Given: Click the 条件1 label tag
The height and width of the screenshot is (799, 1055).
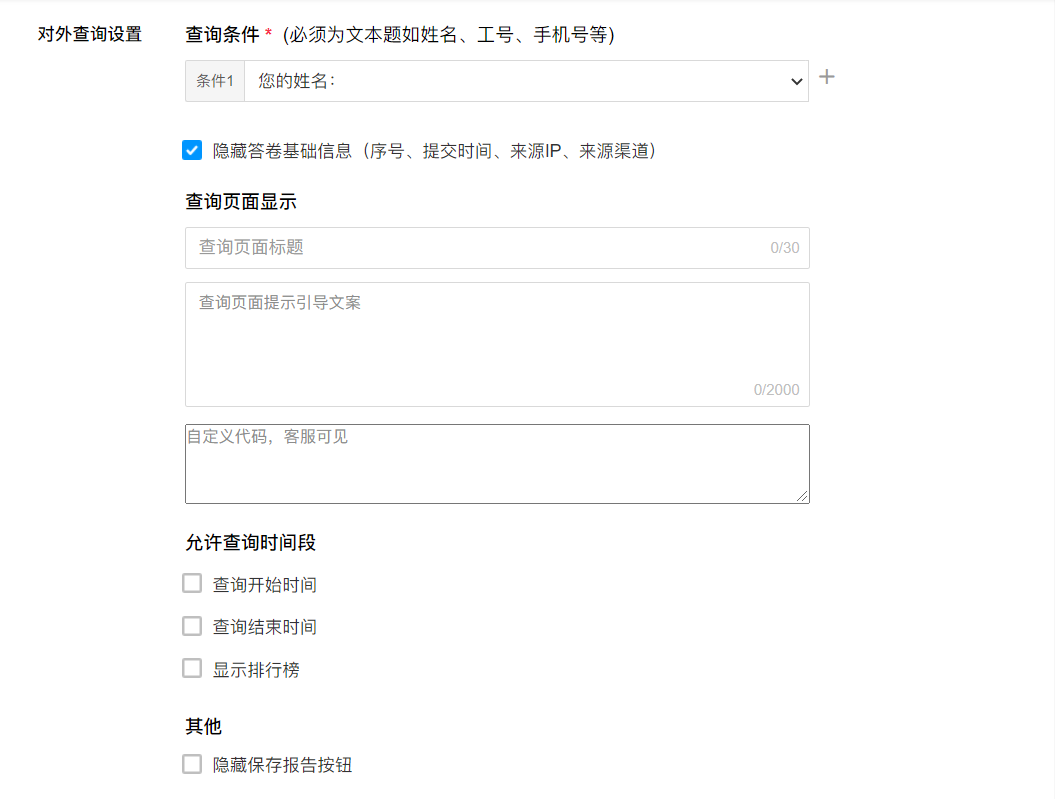Looking at the screenshot, I should pyautogui.click(x=215, y=81).
